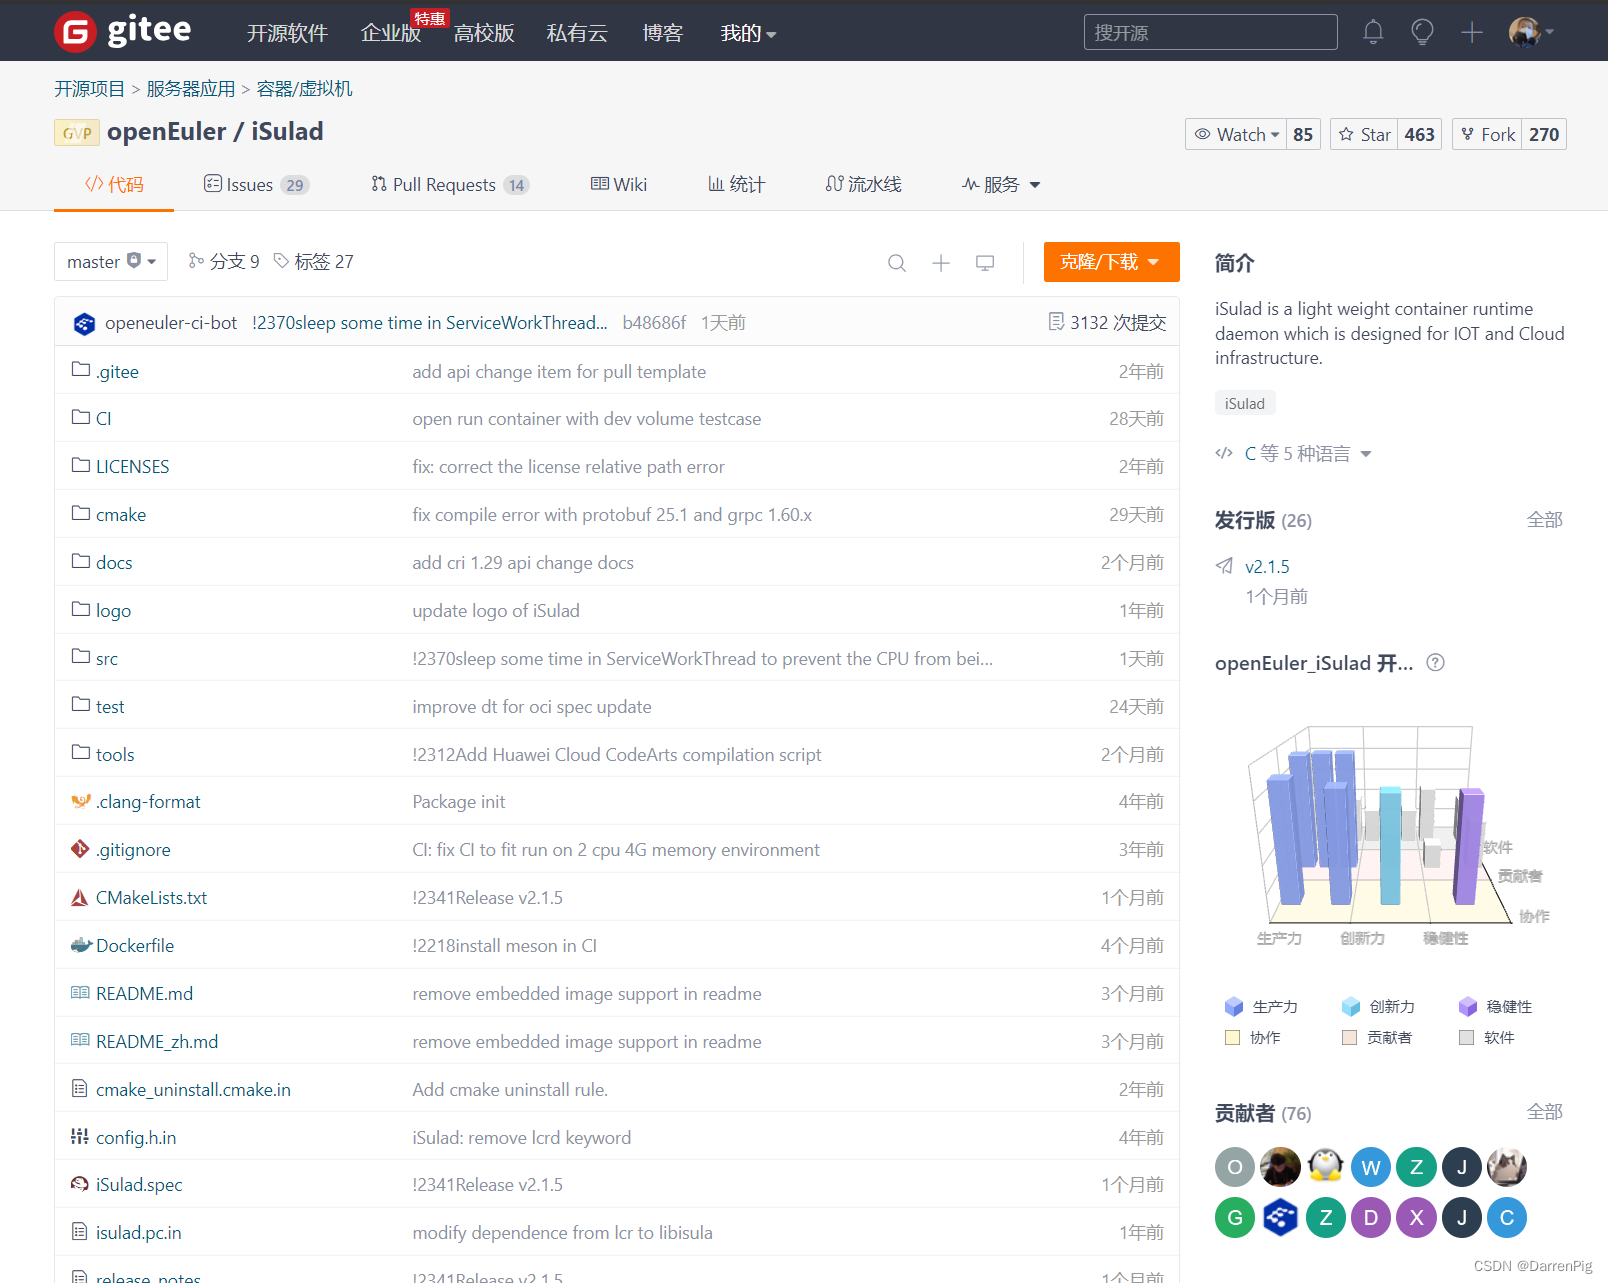
Task: Expand the 克隆/下载 dropdown
Action: click(1111, 262)
